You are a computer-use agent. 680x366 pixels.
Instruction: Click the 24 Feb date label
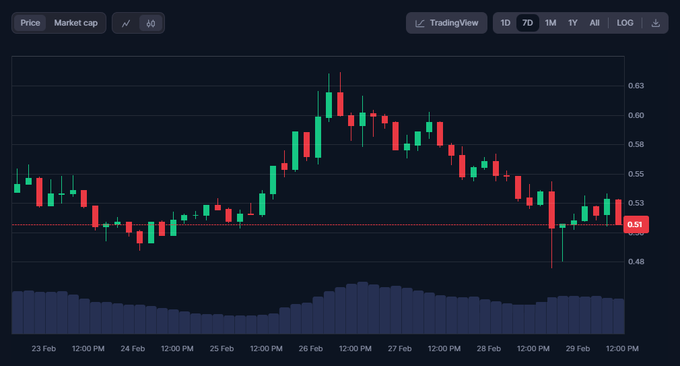point(133,349)
